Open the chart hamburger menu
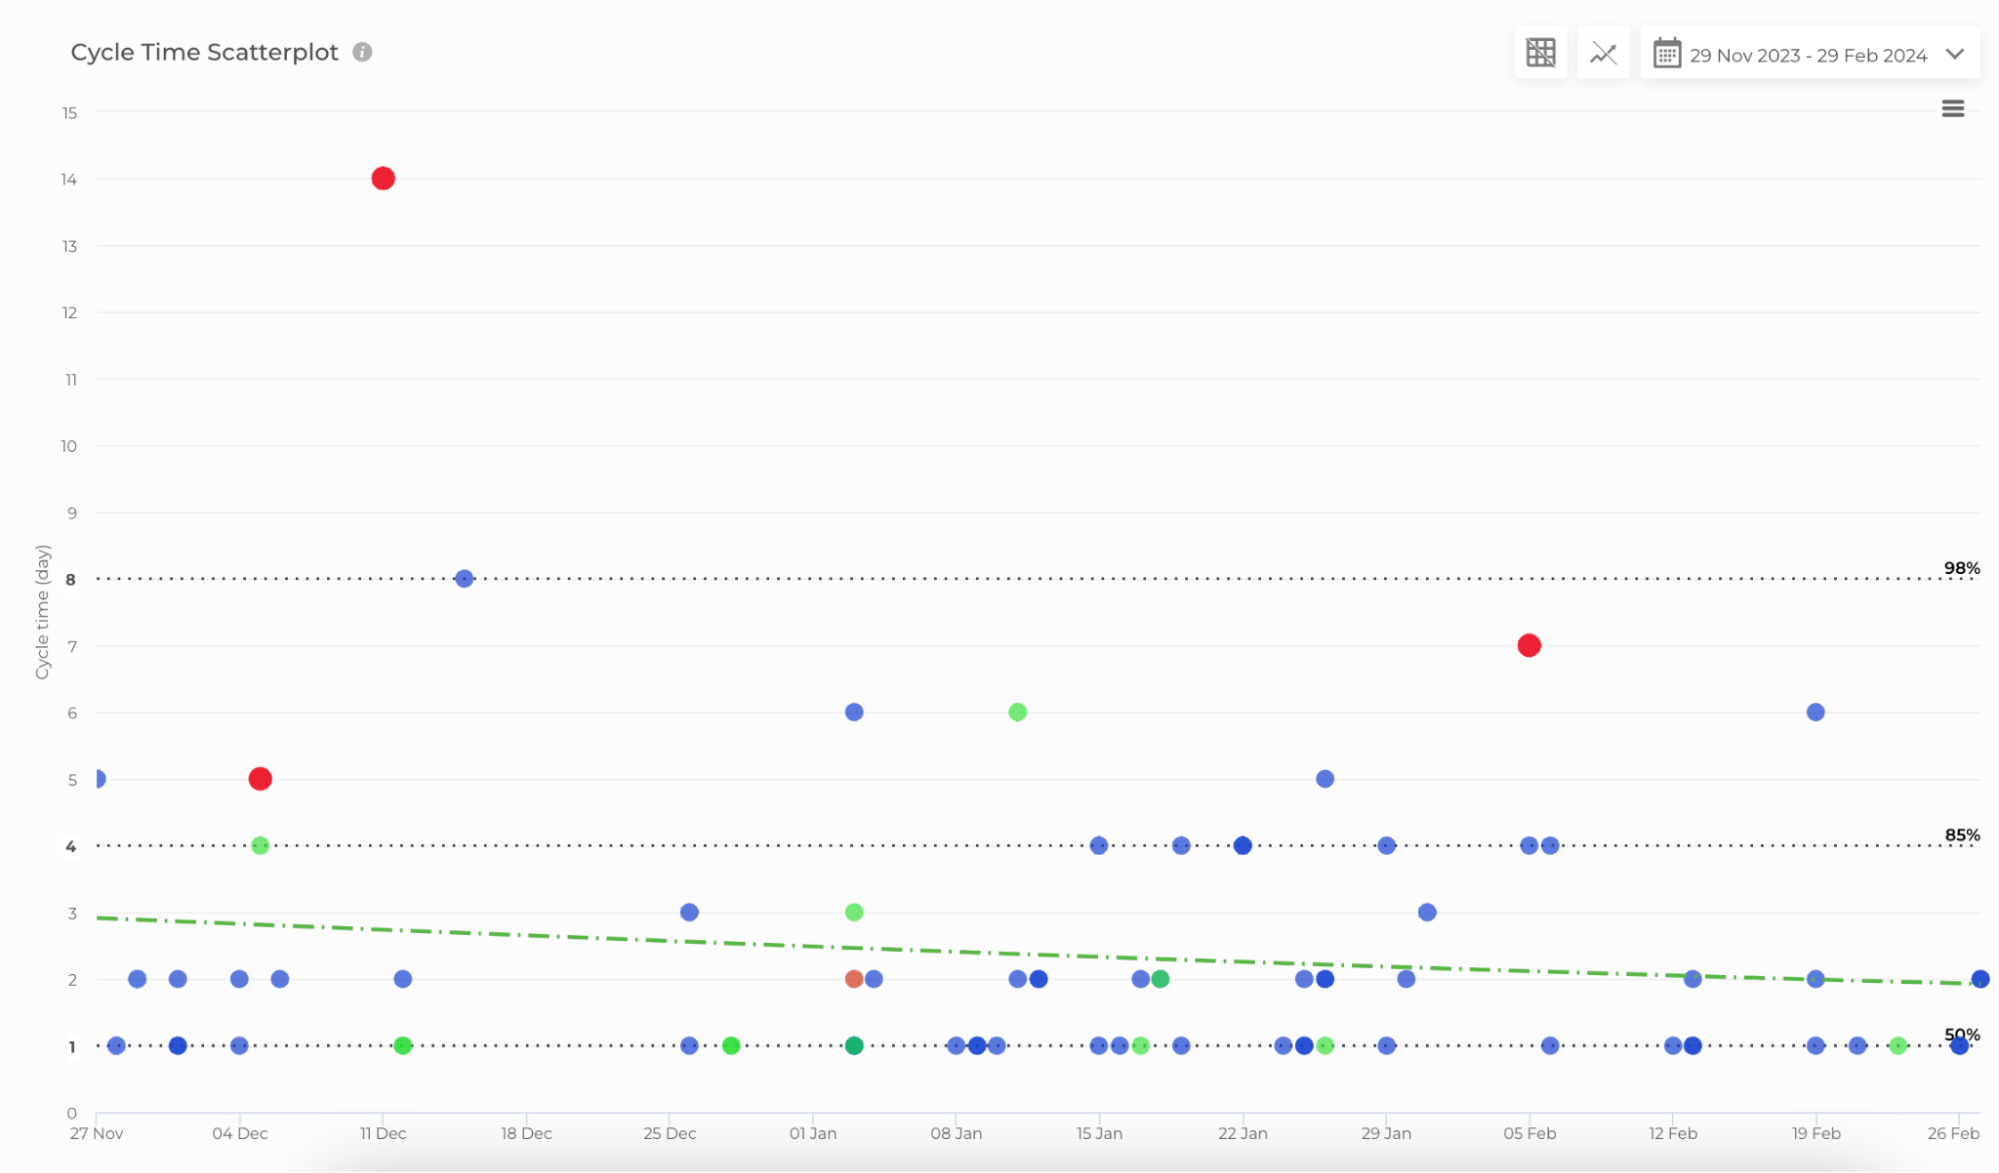 [1952, 108]
